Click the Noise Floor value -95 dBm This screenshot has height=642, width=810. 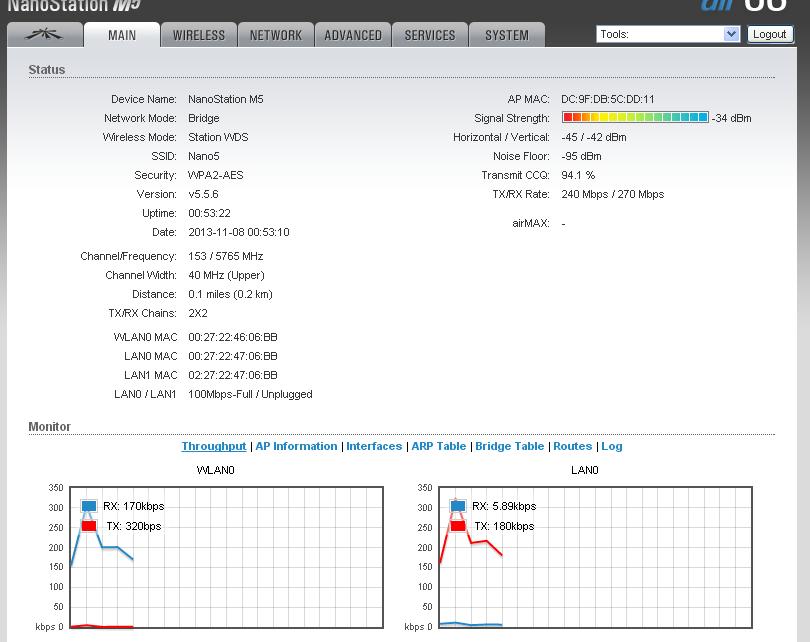pos(581,156)
